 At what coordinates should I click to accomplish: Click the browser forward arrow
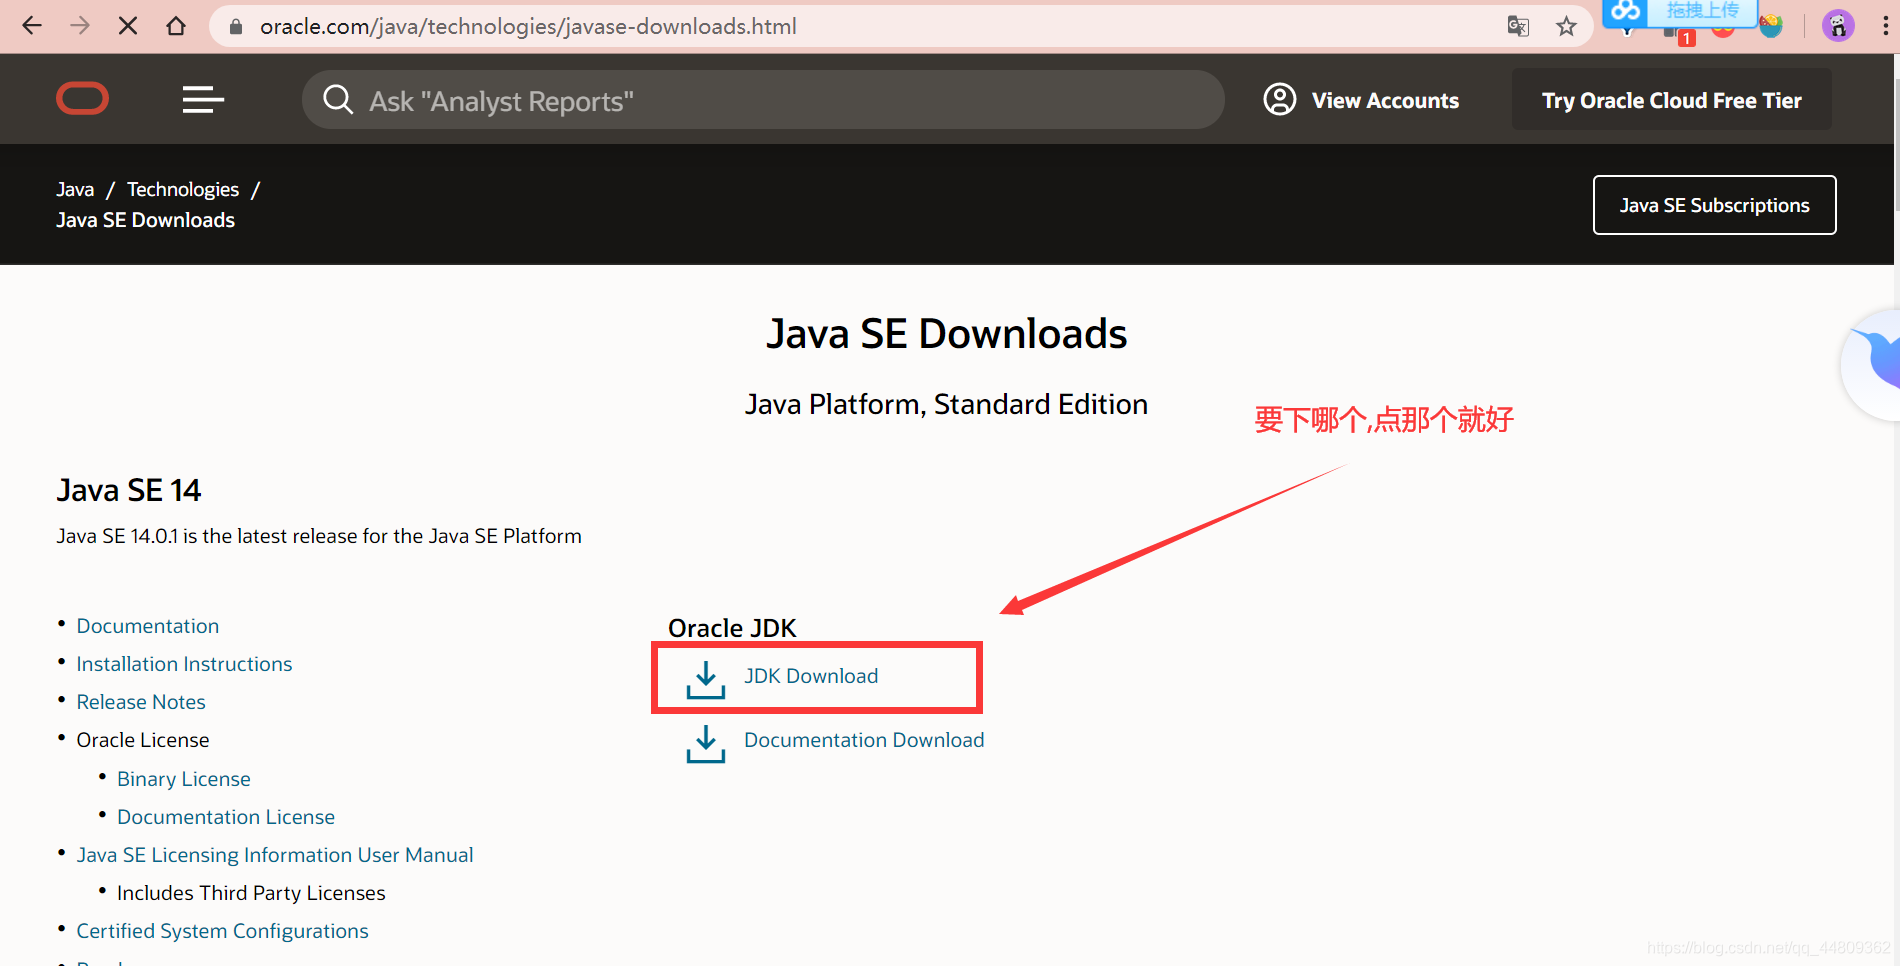point(80,26)
